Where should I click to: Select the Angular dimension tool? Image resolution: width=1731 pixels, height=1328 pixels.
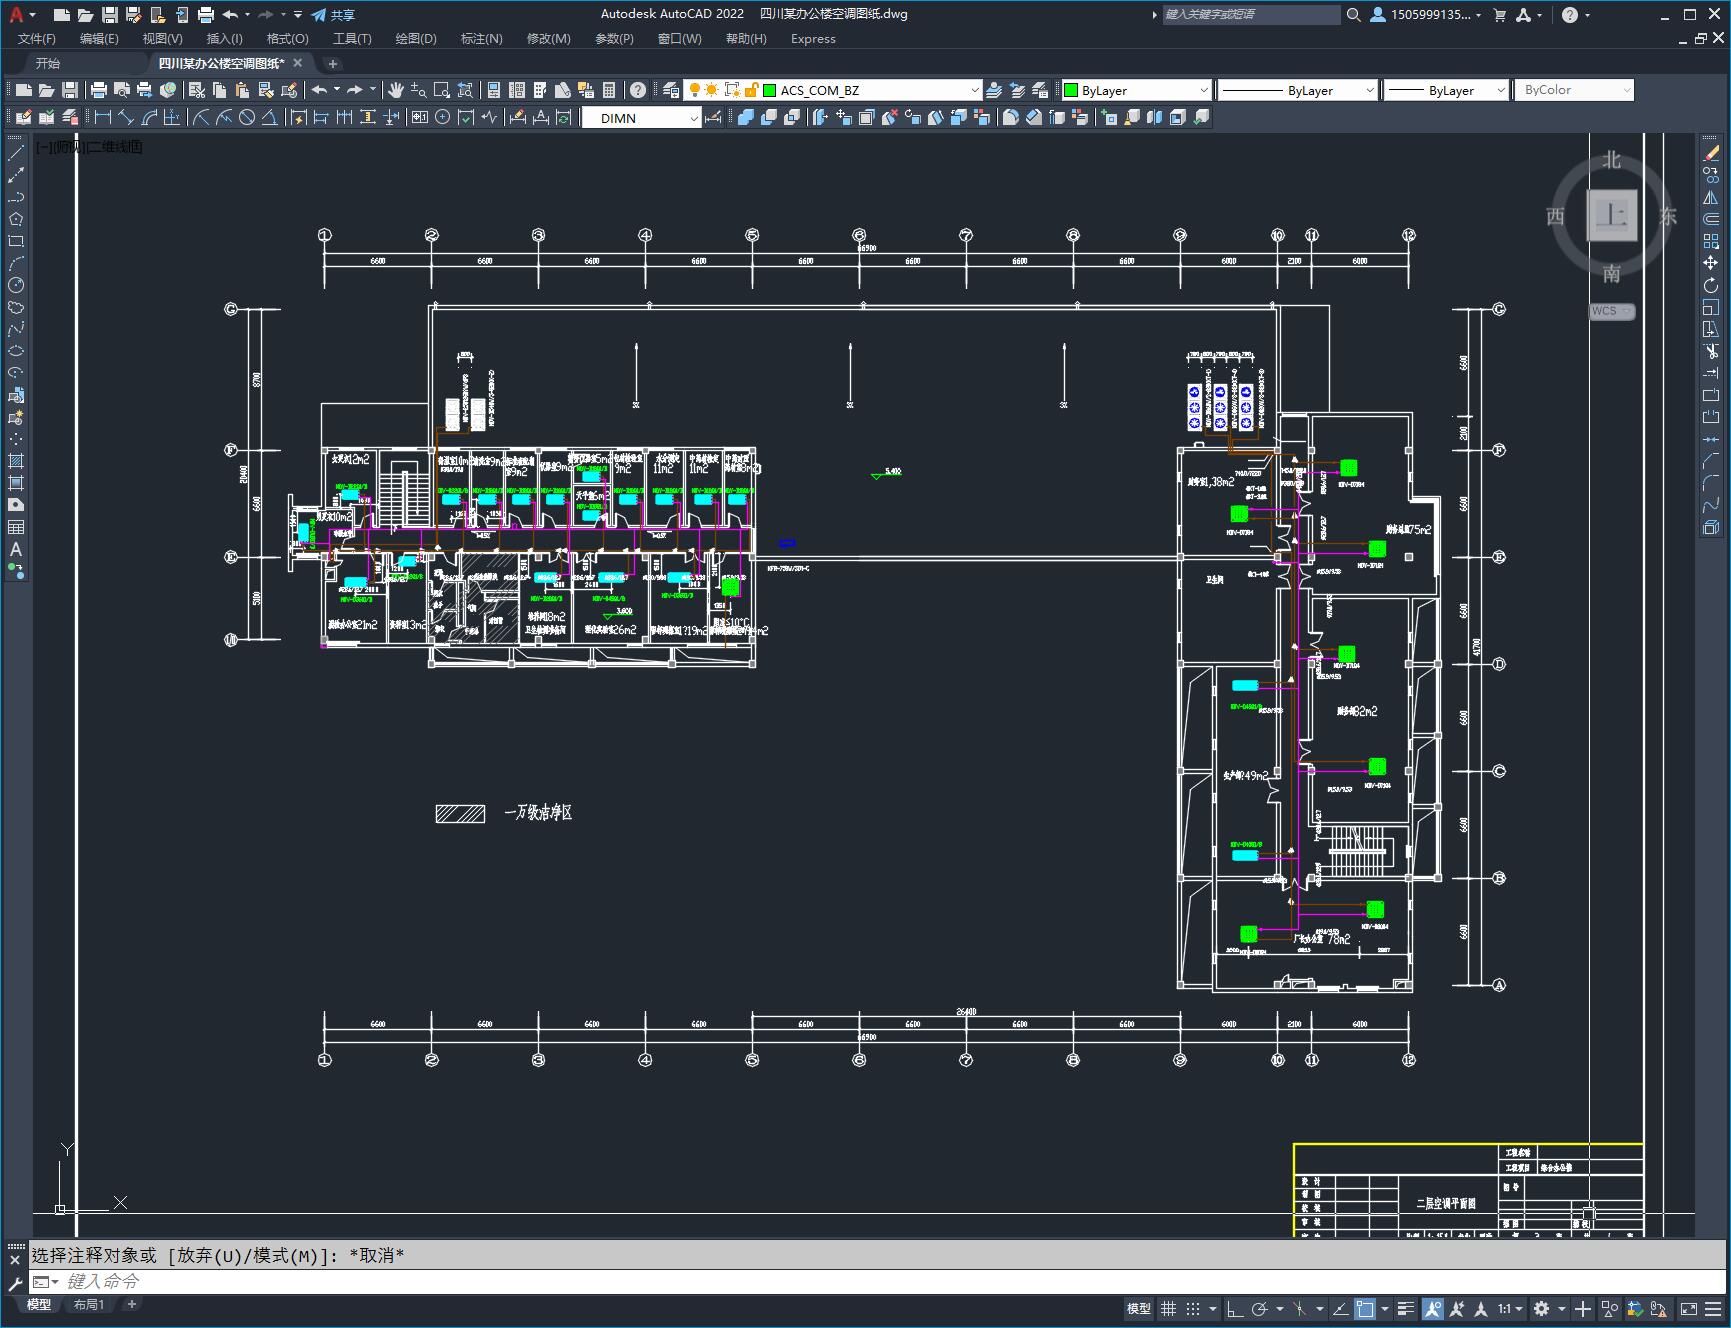[x=269, y=117]
